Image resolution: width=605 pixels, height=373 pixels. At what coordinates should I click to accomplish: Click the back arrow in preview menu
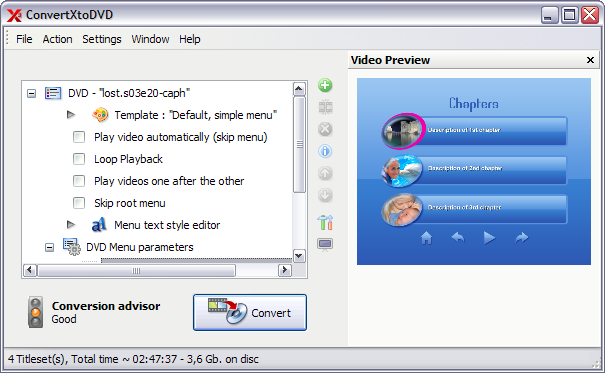click(x=458, y=237)
